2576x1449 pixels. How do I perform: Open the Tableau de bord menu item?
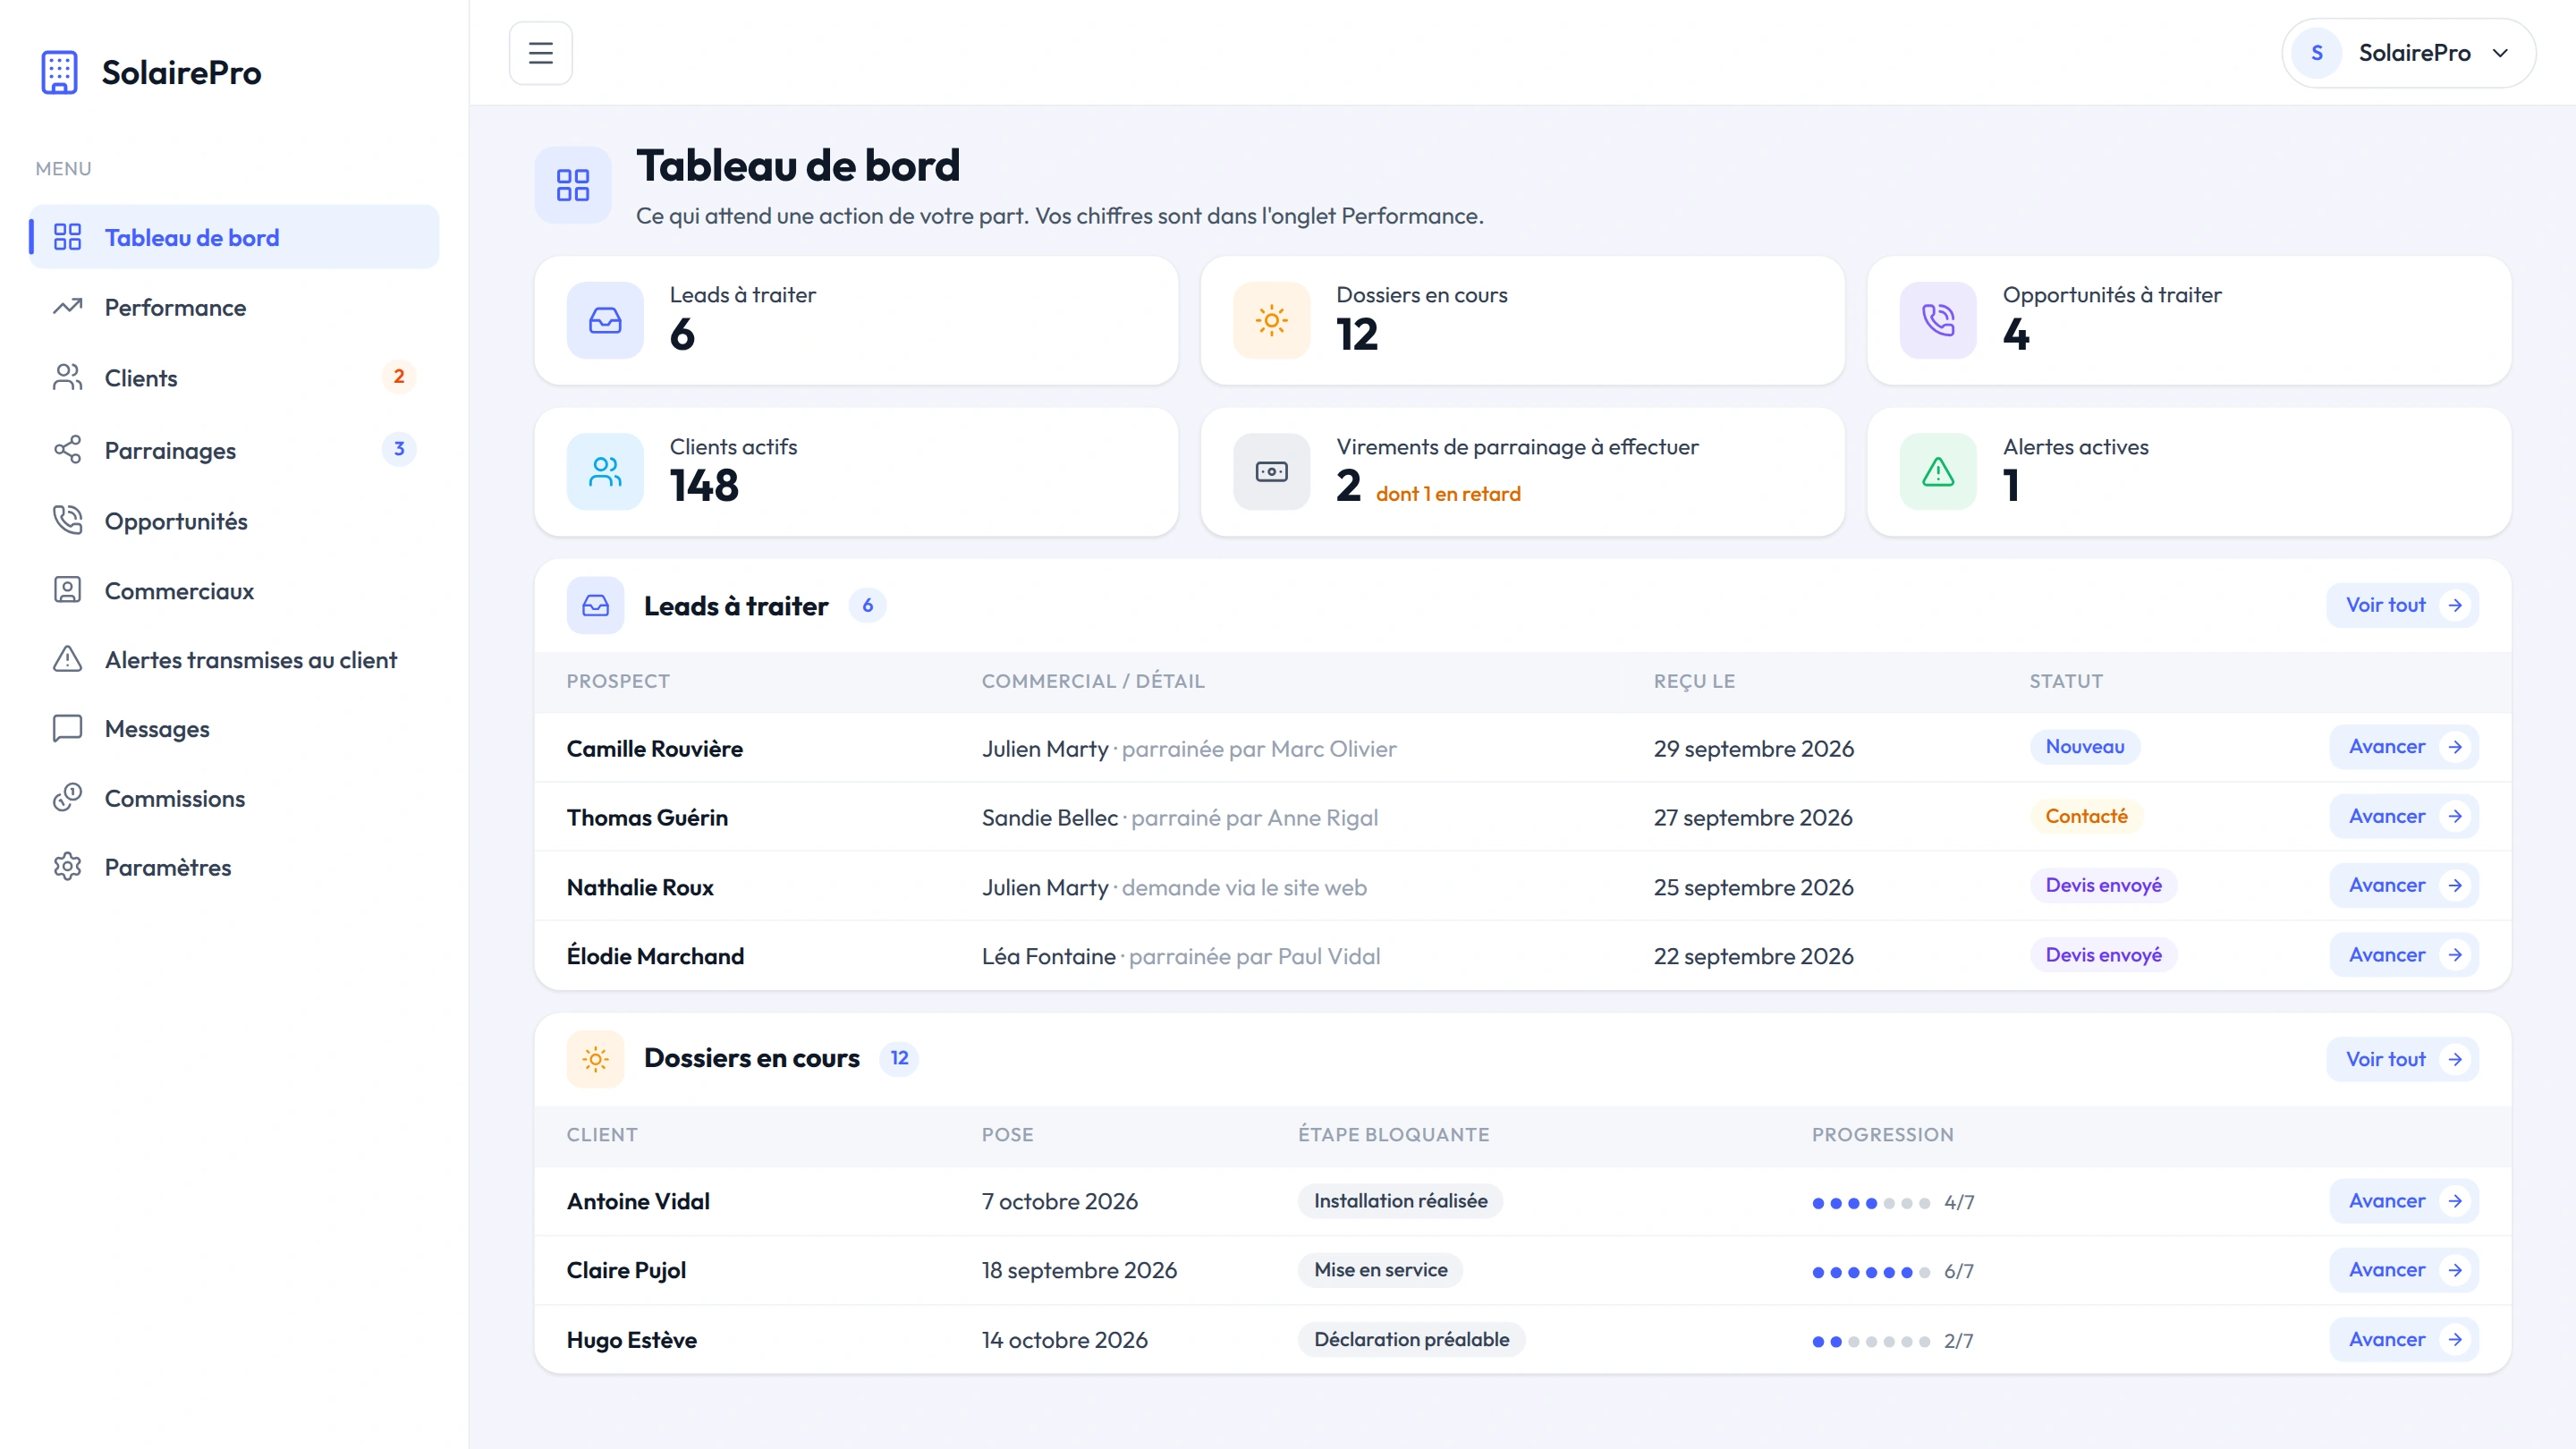coord(234,237)
